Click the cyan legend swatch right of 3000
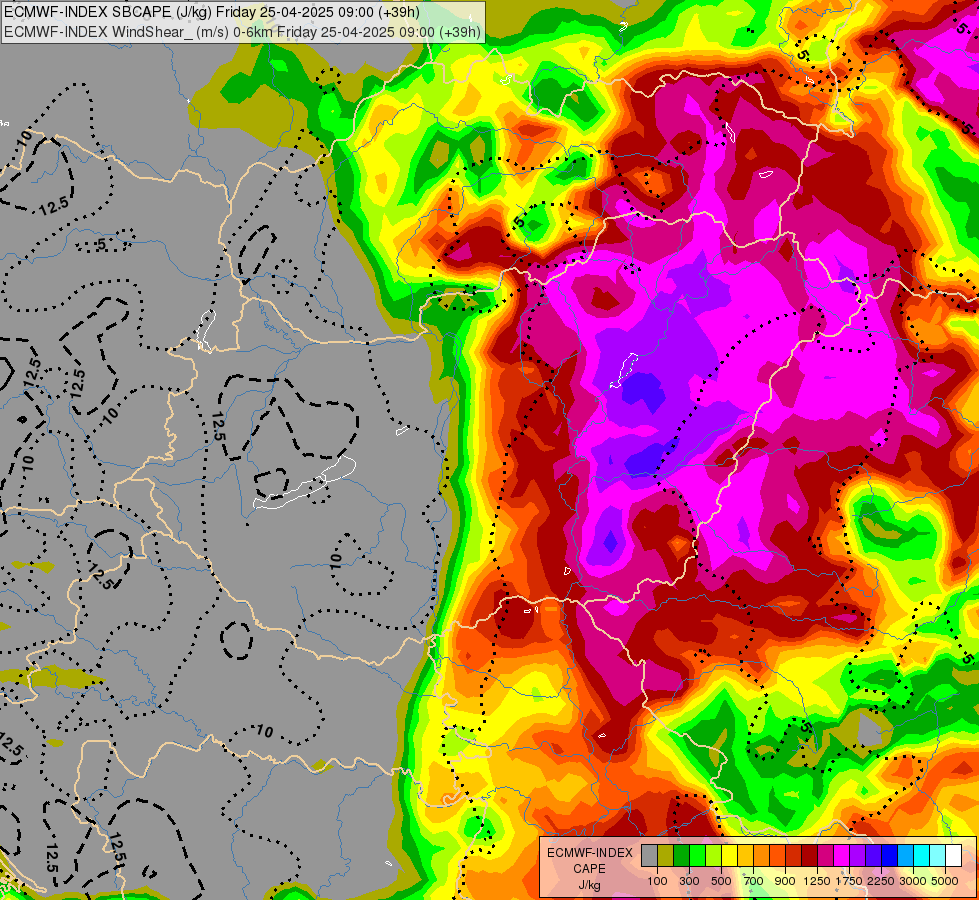 tap(922, 856)
